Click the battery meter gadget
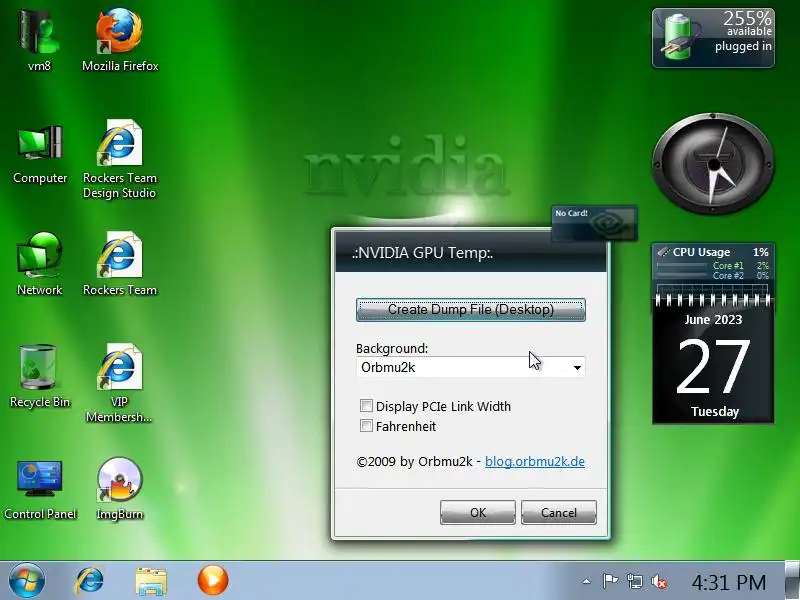The width and height of the screenshot is (800, 600). 713,38
